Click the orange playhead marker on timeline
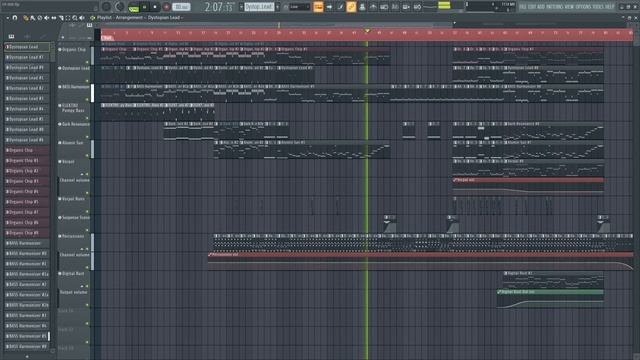The height and width of the screenshot is (360, 640). [x=367, y=31]
